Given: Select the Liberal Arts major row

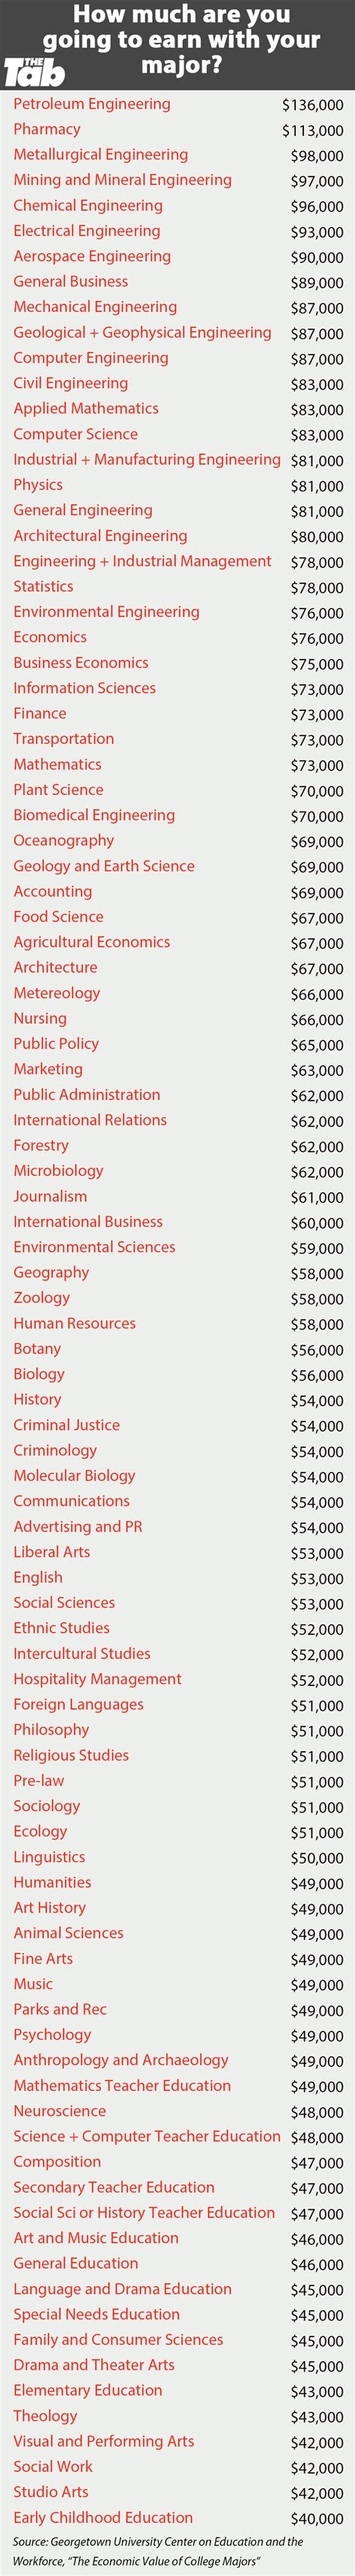Looking at the screenshot, I should (178, 1552).
